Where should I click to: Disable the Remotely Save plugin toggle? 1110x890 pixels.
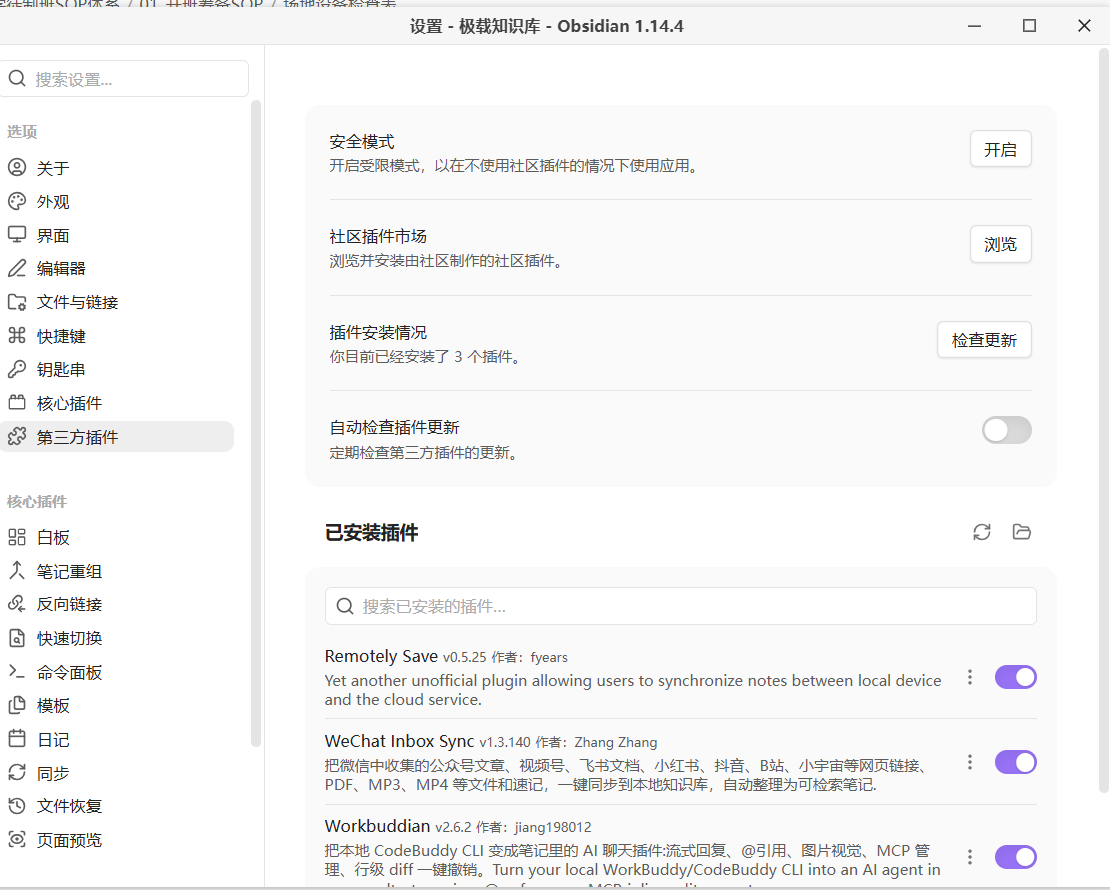tap(1016, 678)
